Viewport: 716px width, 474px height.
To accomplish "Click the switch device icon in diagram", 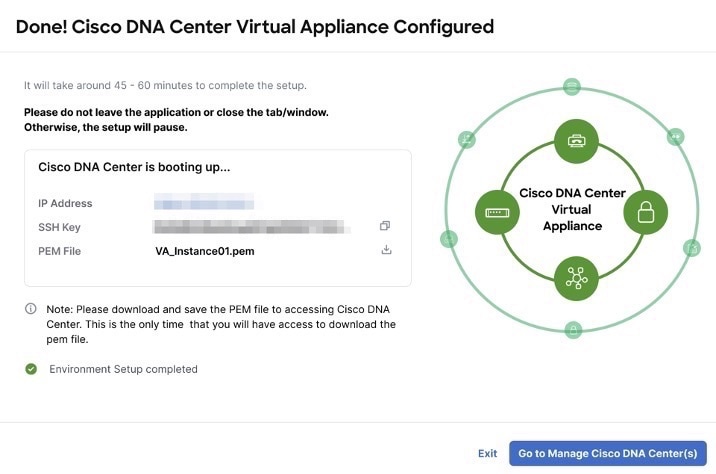I will (497, 212).
